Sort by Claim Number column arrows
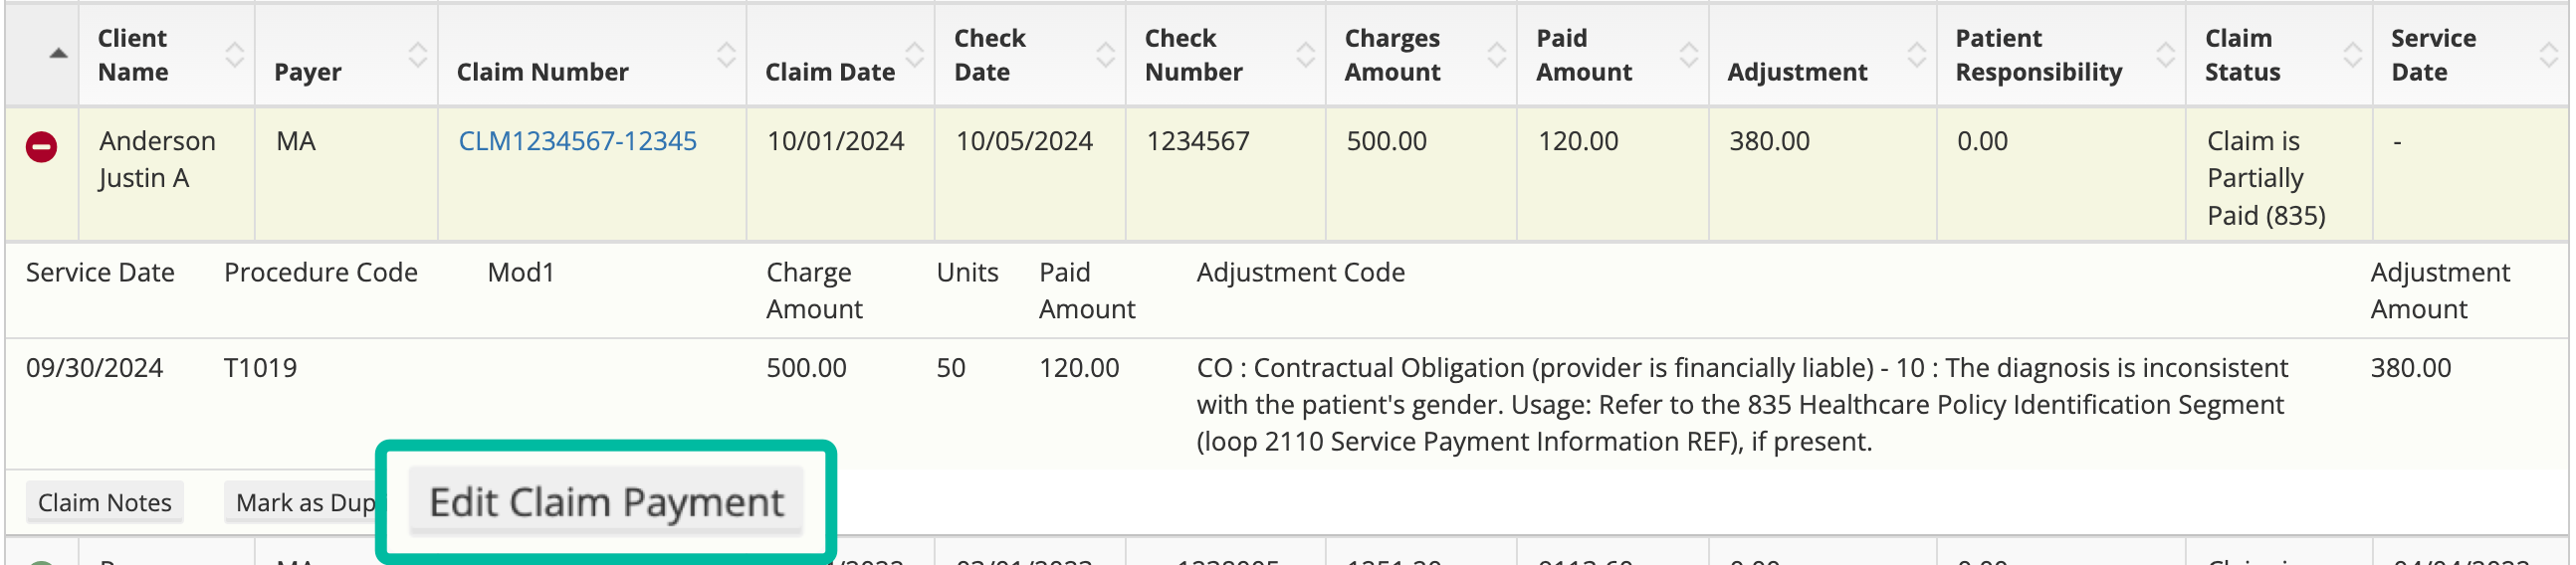Screen dimensions: 2576x565 click(727, 55)
